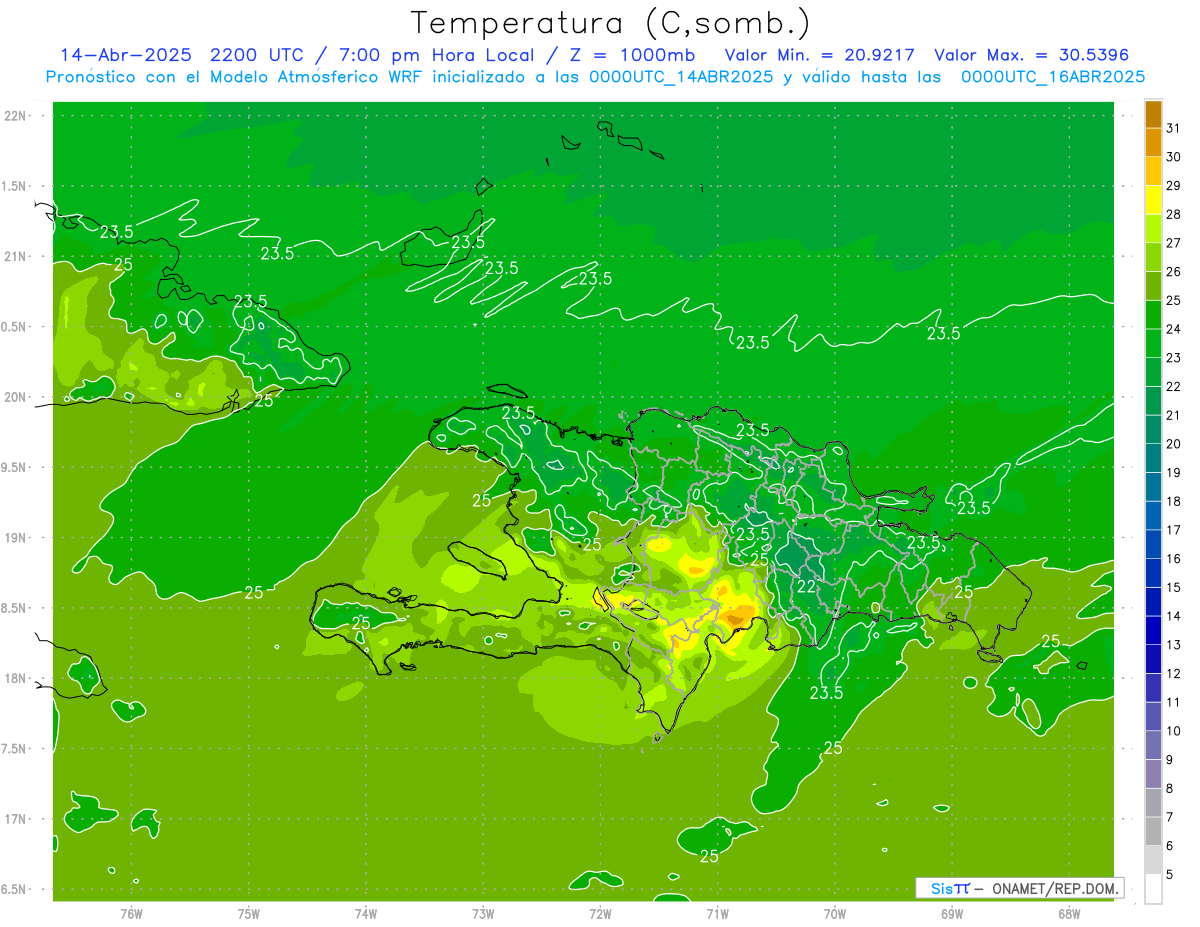Pick the dark orange swatch above 31

click(x=1153, y=114)
